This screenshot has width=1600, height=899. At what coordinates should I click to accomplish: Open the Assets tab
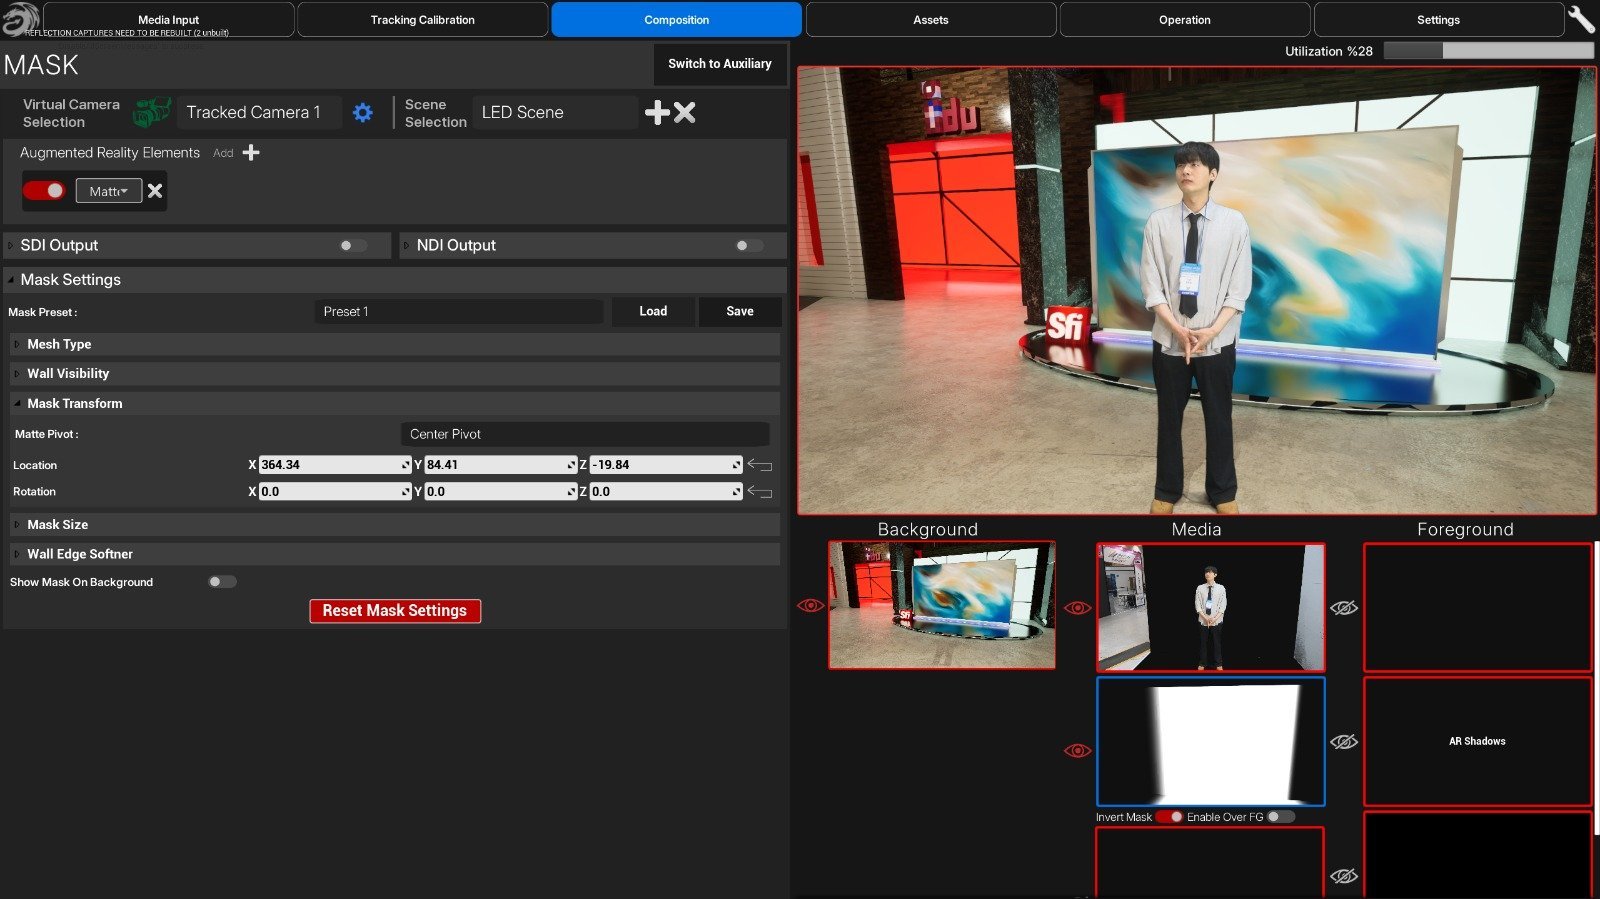click(x=931, y=20)
